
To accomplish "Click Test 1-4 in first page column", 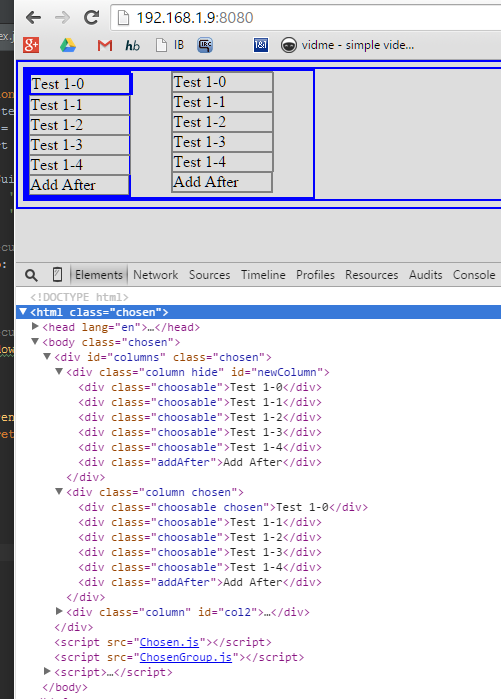I will pos(80,165).
